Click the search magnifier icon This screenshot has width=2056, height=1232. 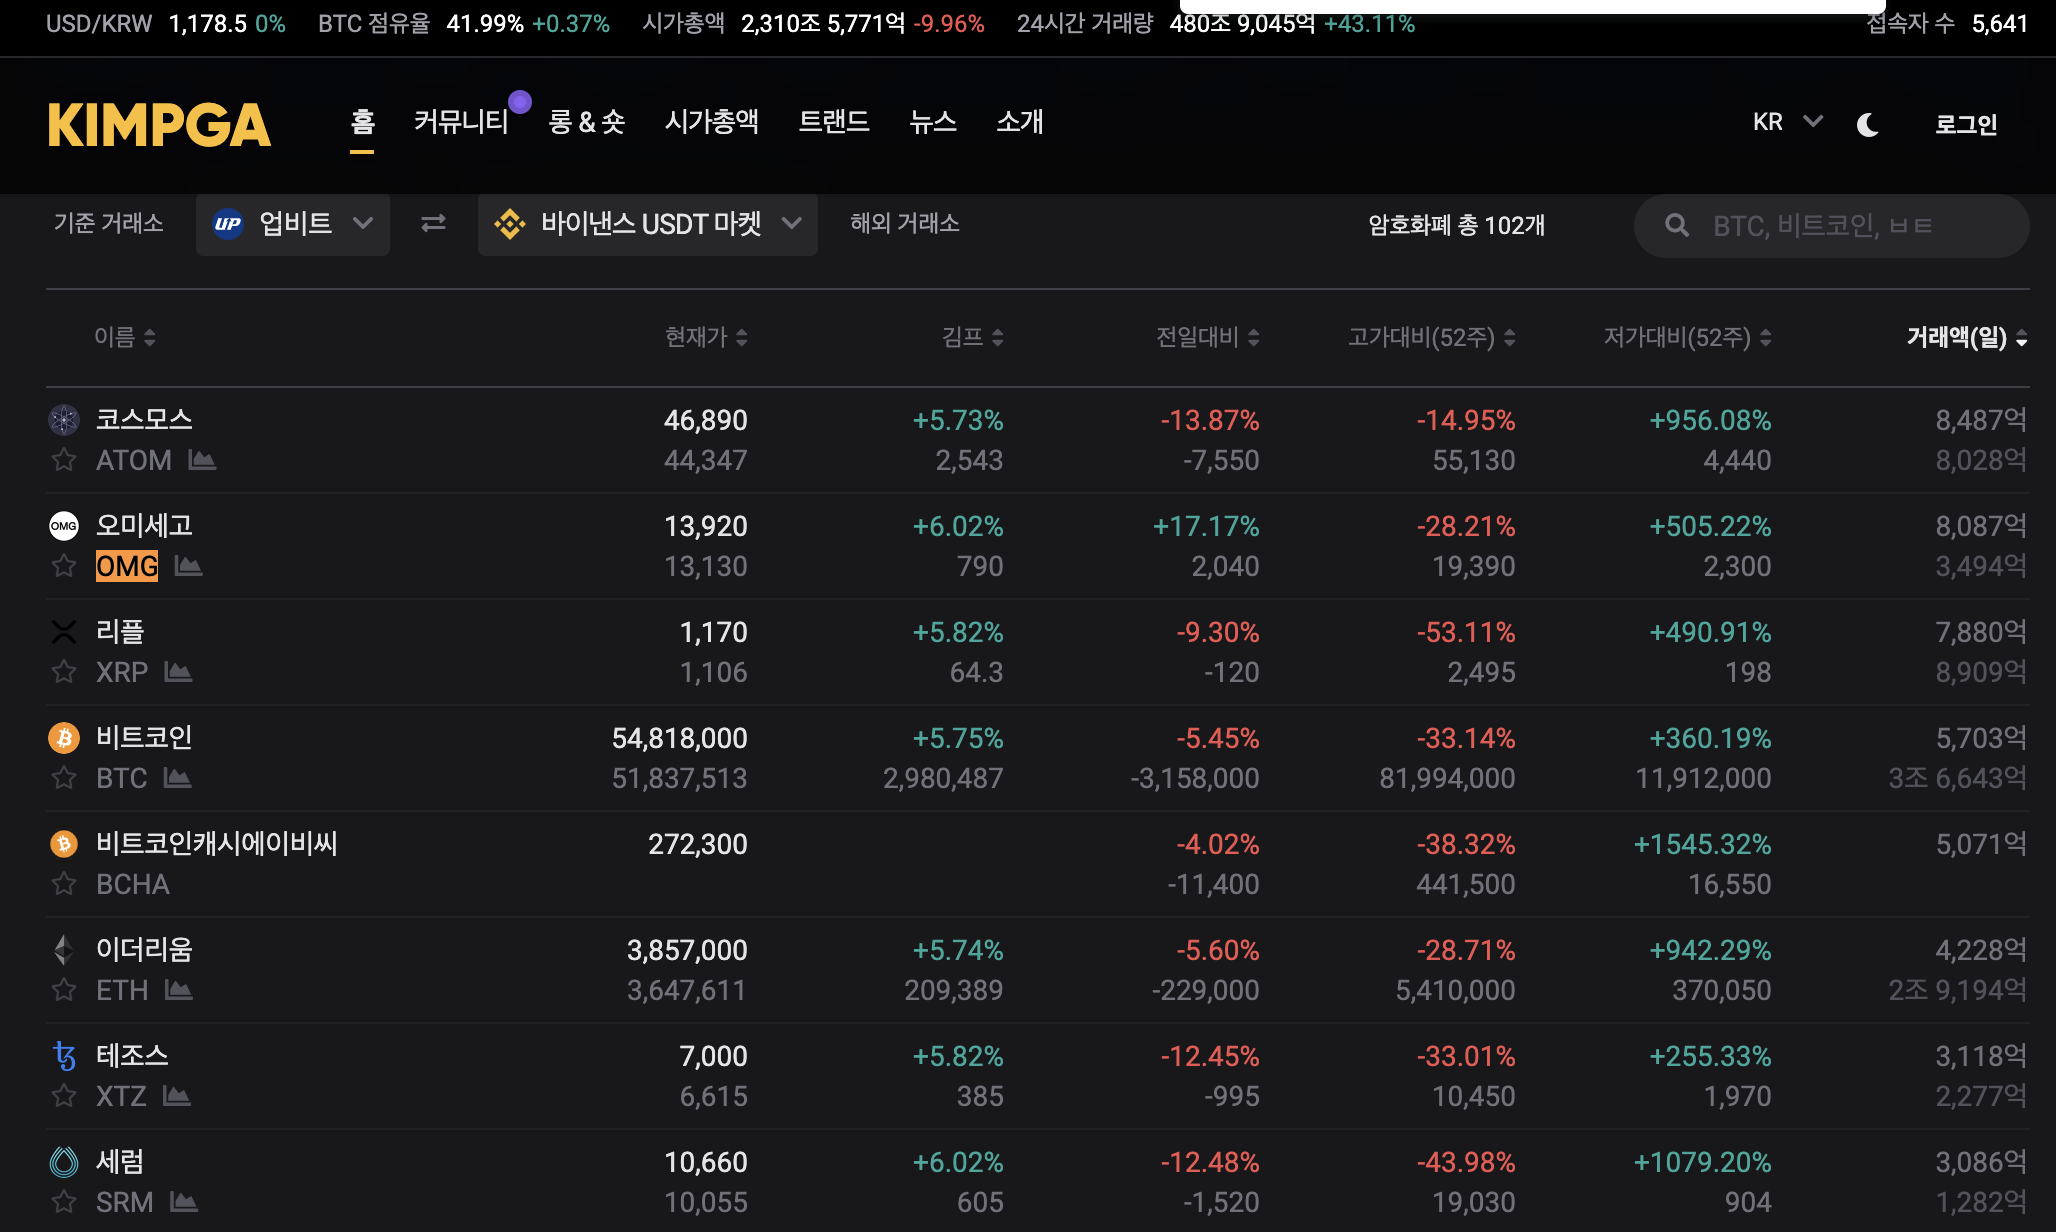(1677, 226)
